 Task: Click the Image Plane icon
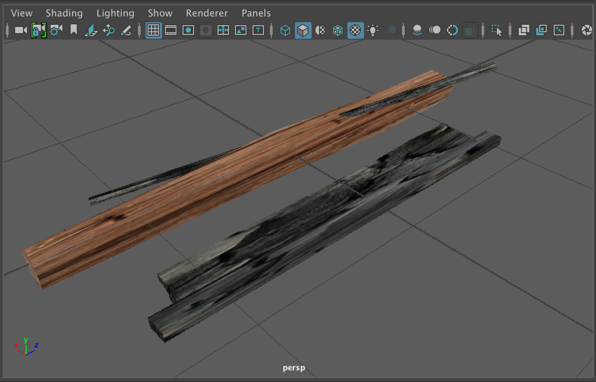point(91,30)
